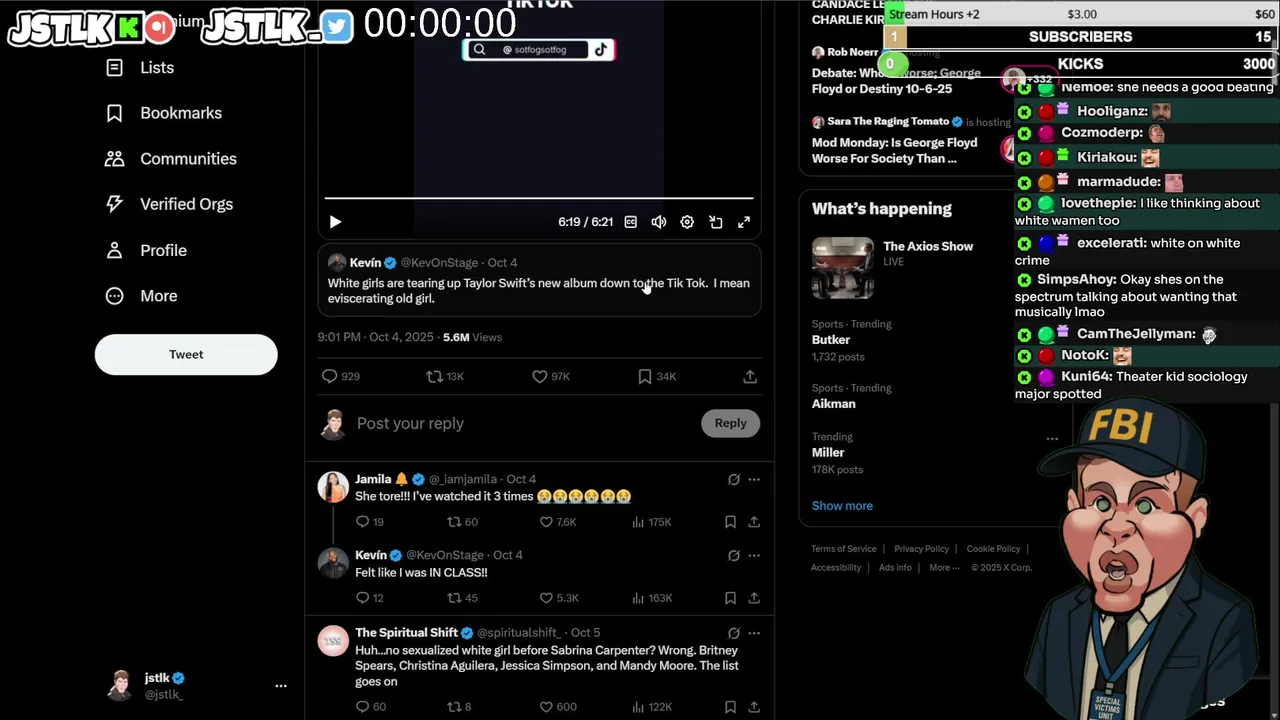Open Terms of Service link
The width and height of the screenshot is (1280, 720).
844,549
